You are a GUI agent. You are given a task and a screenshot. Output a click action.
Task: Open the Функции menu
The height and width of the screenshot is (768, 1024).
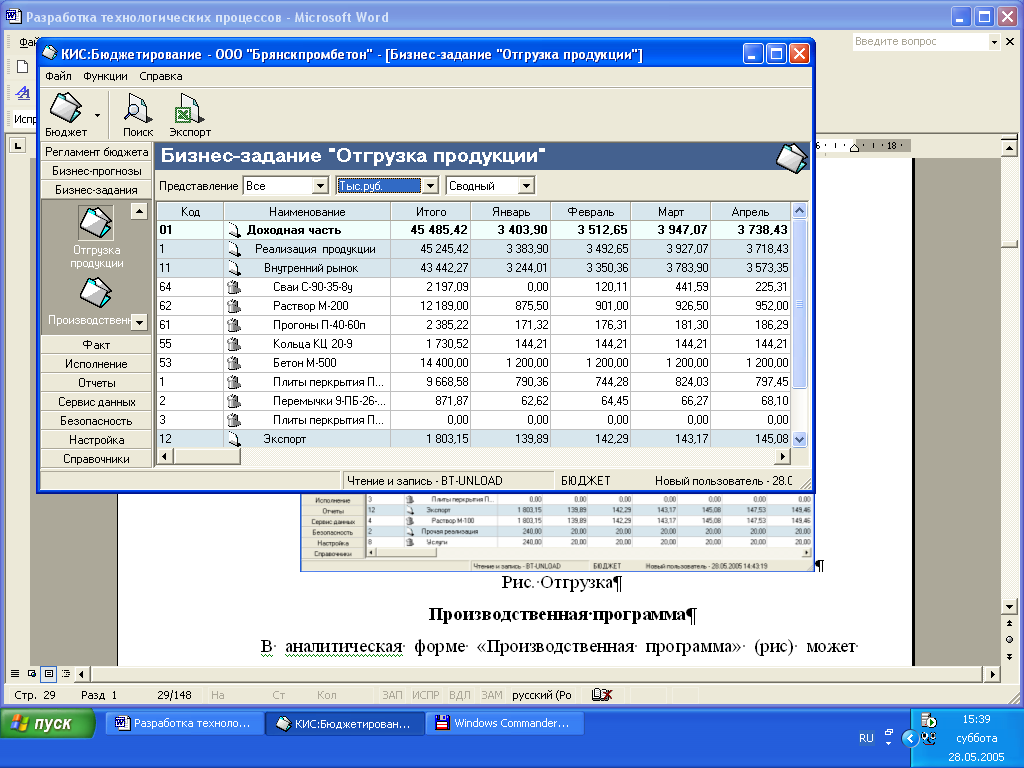(x=105, y=76)
